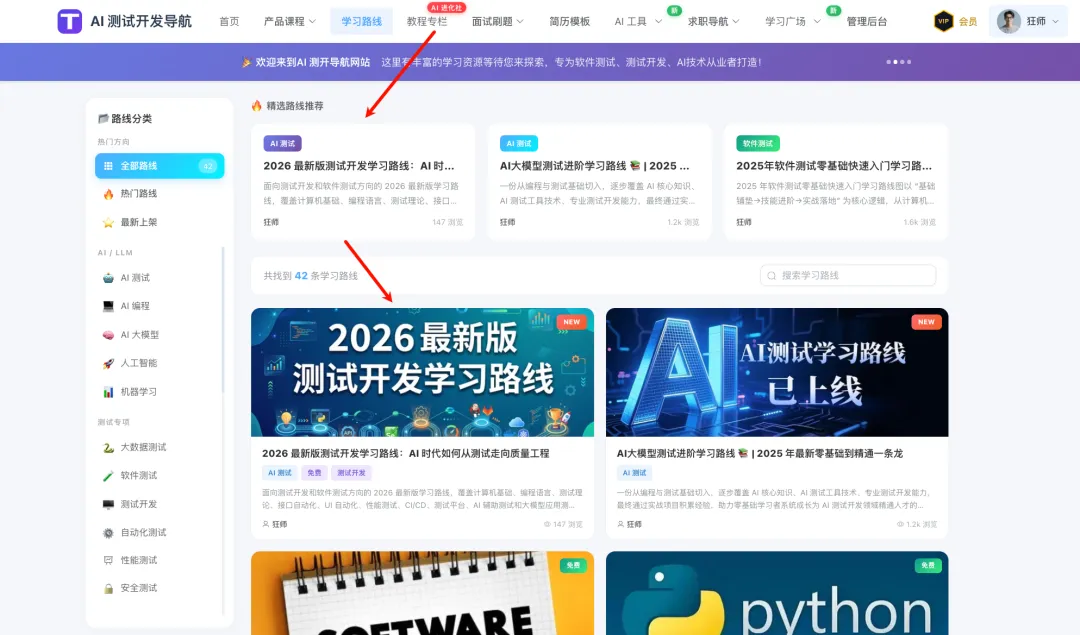Click views eye icon beside 1.2k 浏览

tap(900, 524)
